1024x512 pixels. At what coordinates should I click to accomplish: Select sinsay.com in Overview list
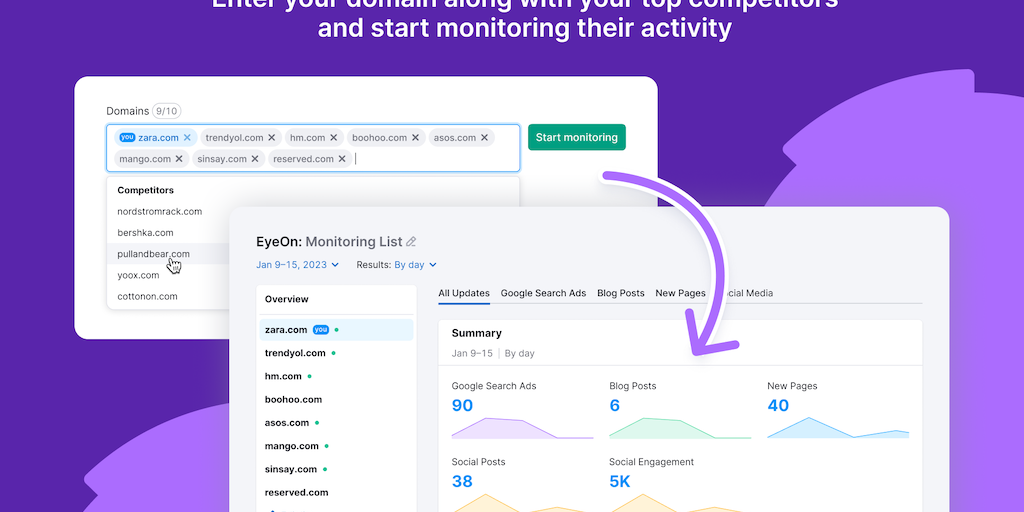(x=291, y=469)
